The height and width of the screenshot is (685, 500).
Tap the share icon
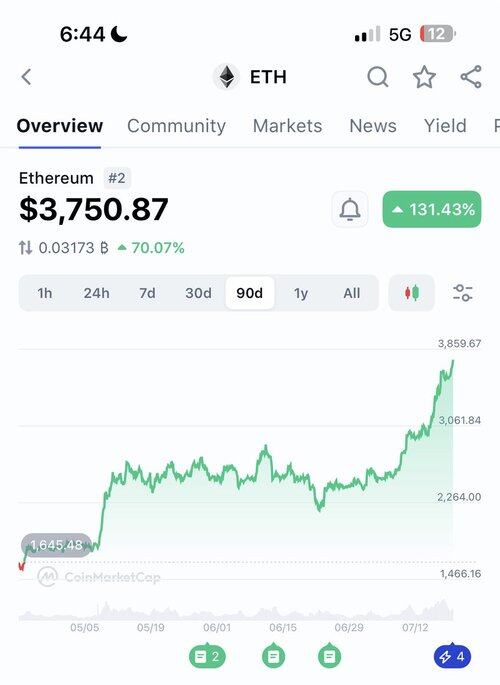click(x=471, y=77)
